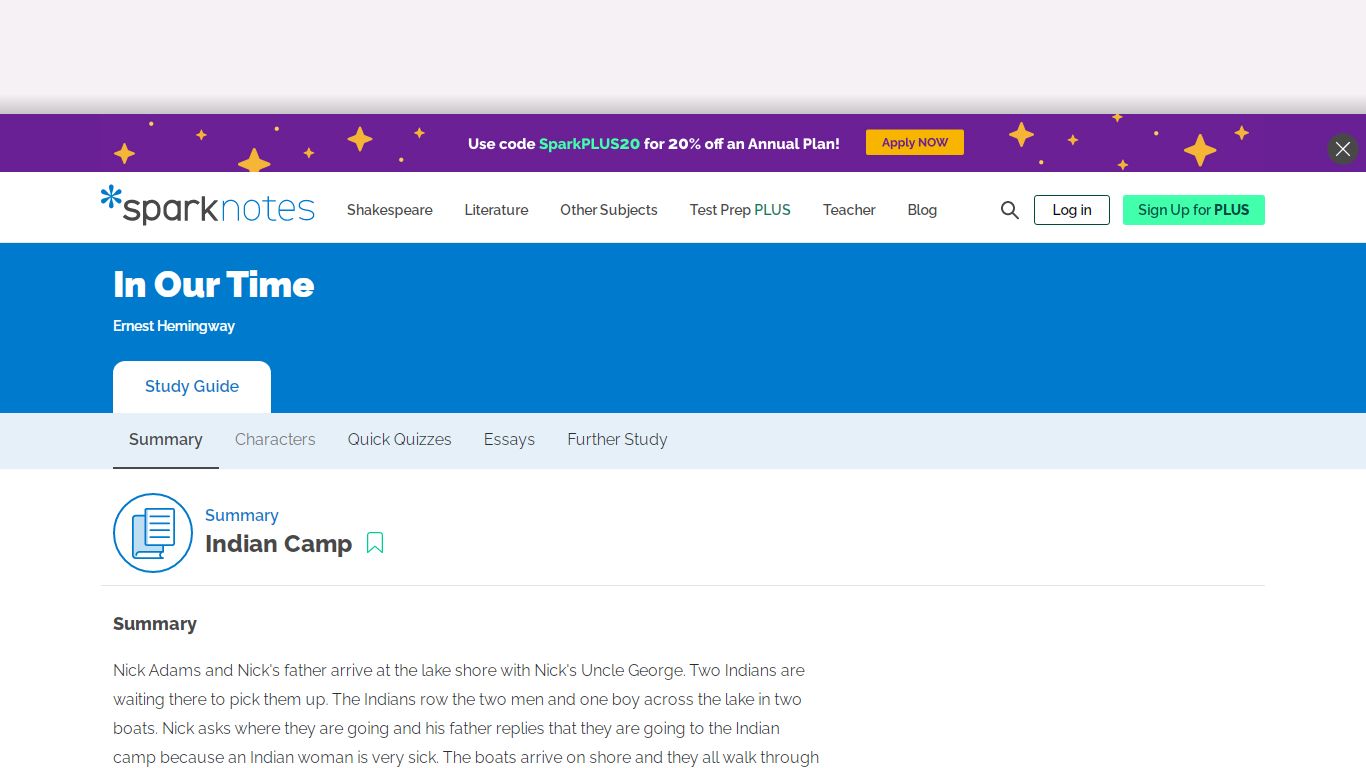Open the Quick Quizzes tab
Viewport: 1366px width, 768px height.
400,440
